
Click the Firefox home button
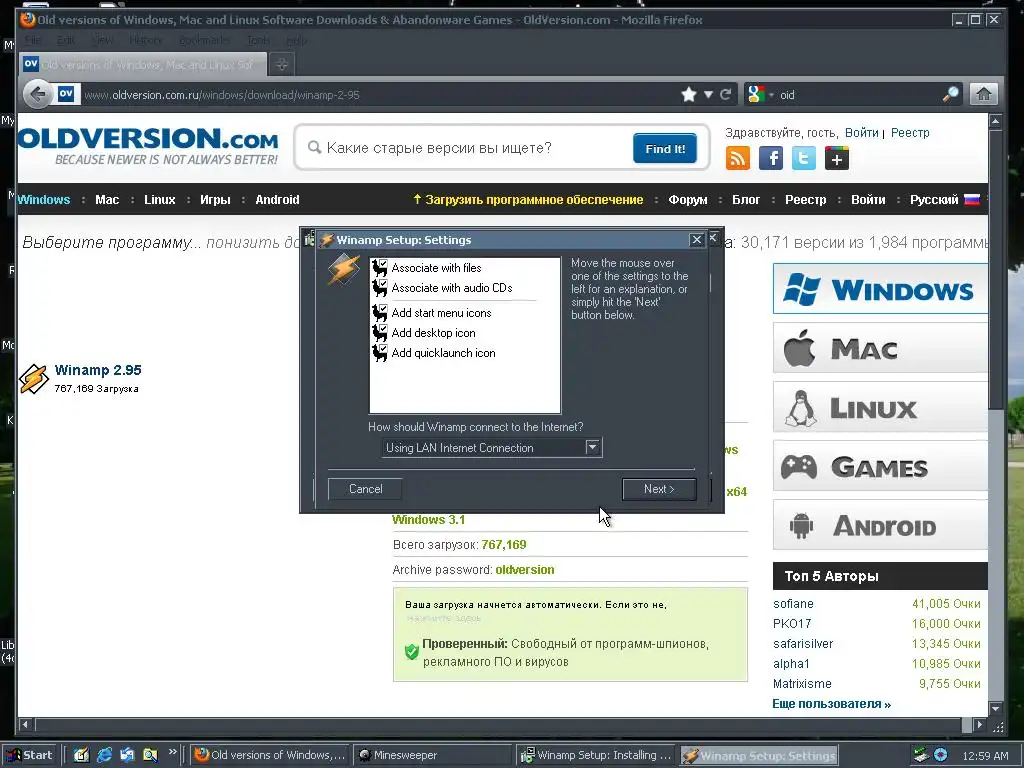tap(984, 95)
